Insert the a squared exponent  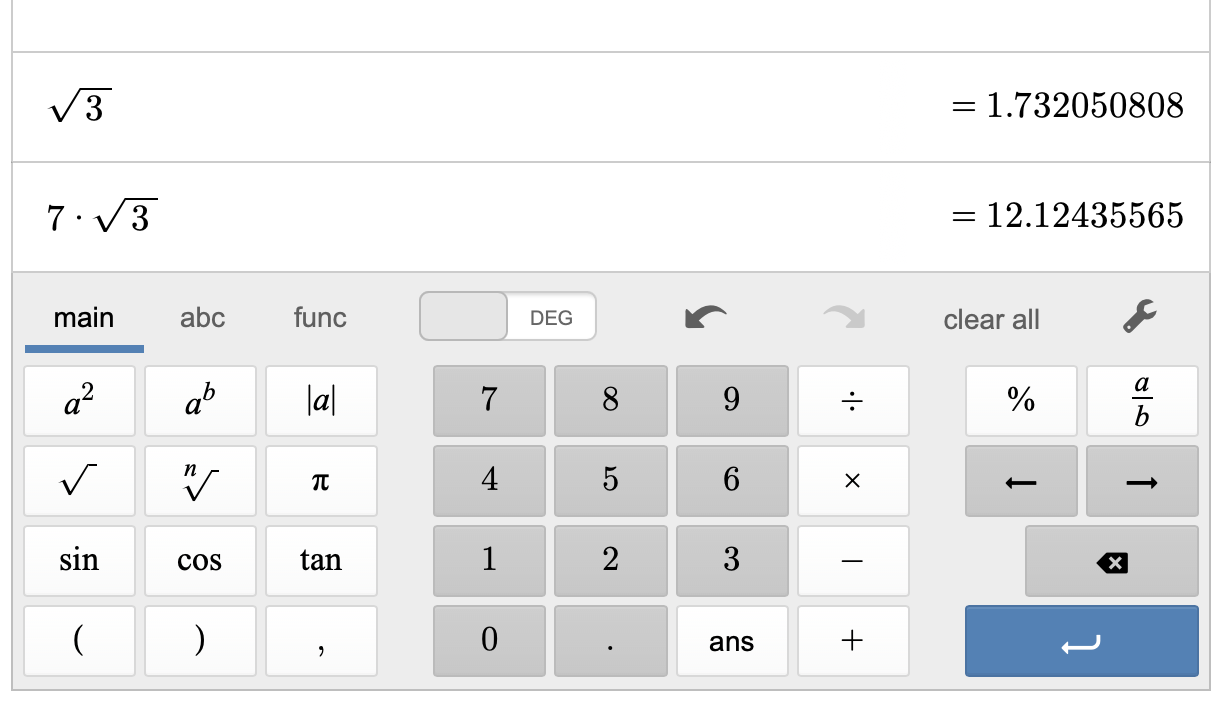(x=79, y=401)
